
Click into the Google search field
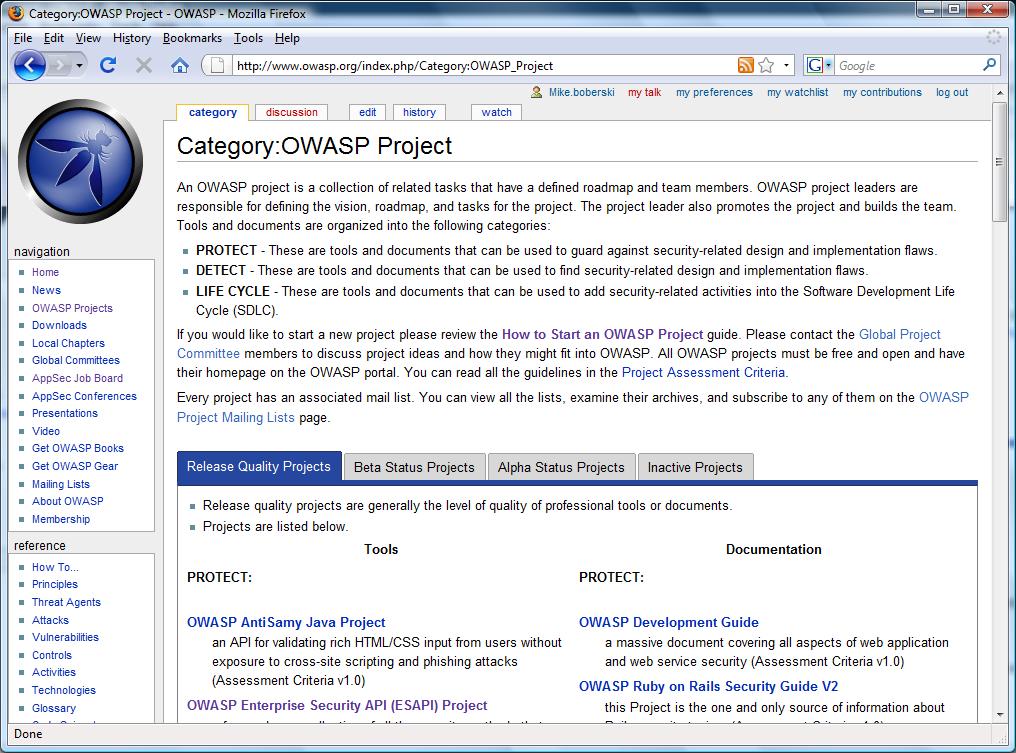click(905, 65)
